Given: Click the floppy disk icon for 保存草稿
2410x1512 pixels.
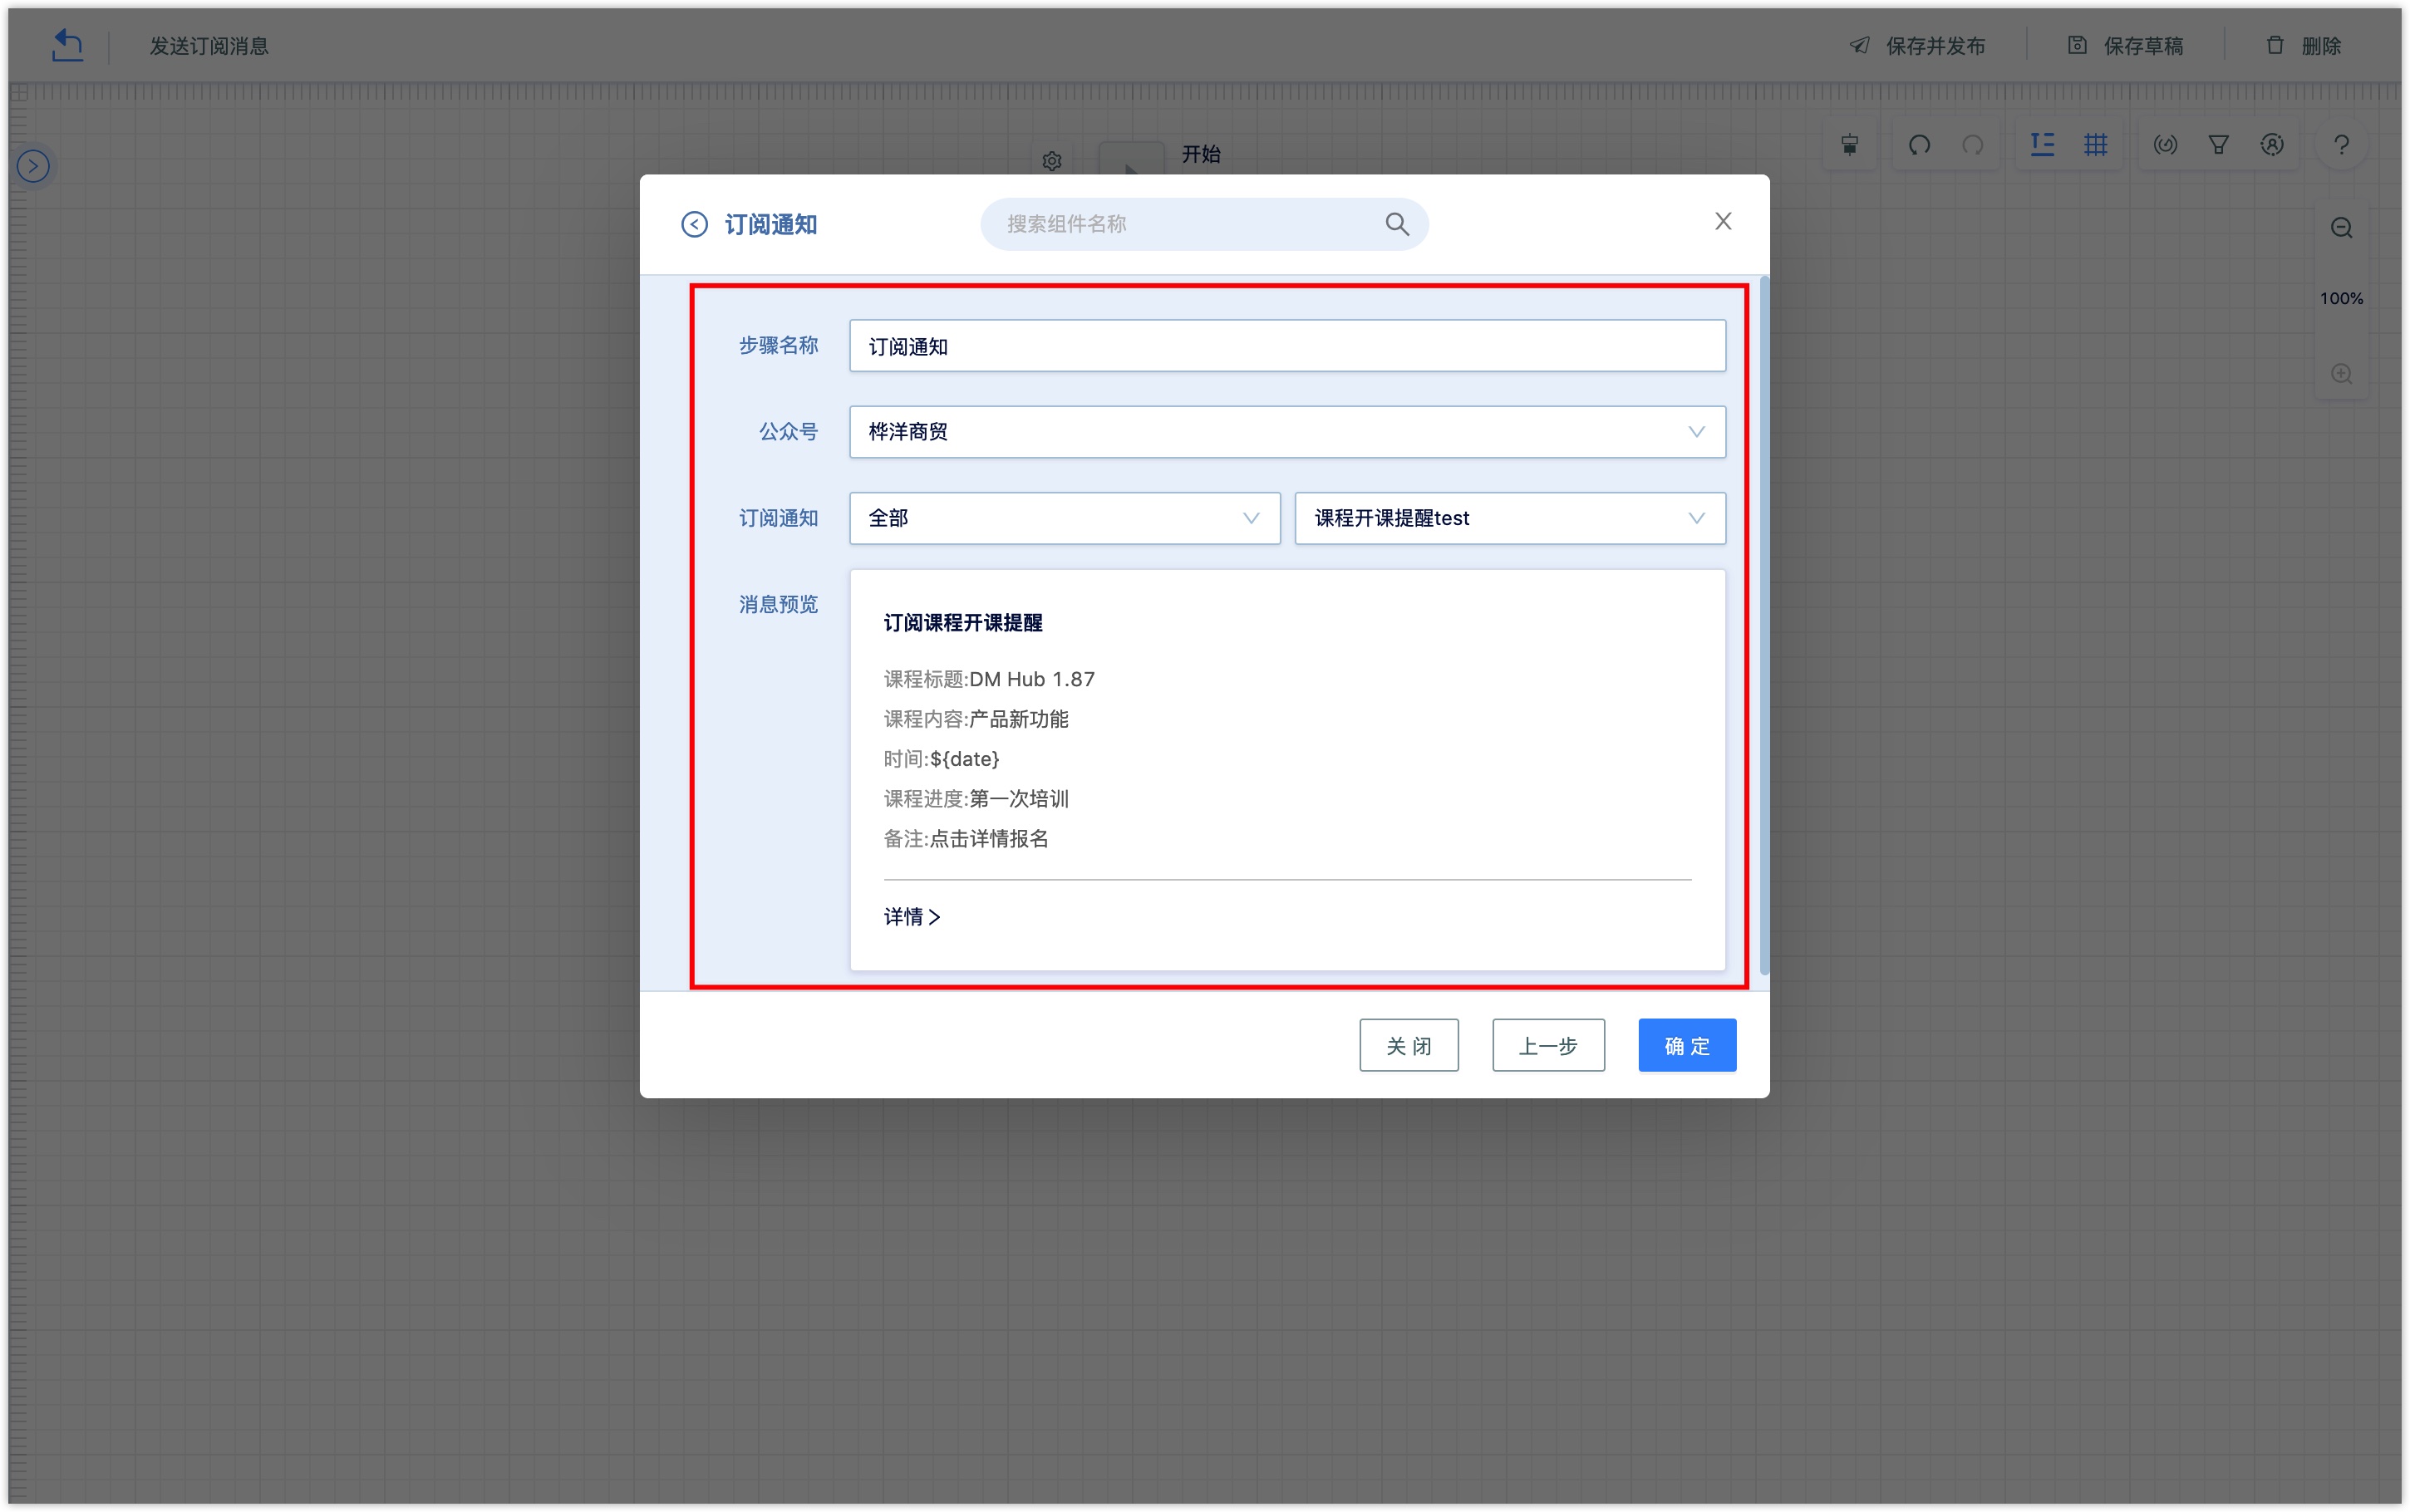Looking at the screenshot, I should pos(2077,45).
